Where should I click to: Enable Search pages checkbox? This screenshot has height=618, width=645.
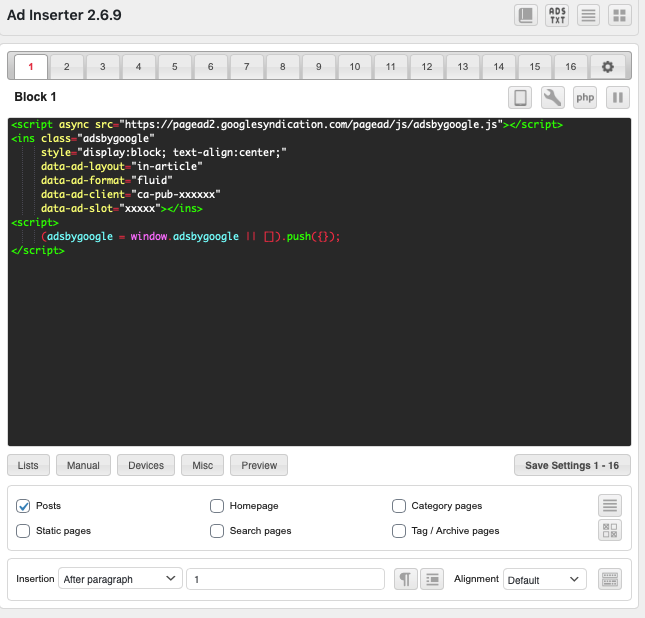tap(217, 531)
